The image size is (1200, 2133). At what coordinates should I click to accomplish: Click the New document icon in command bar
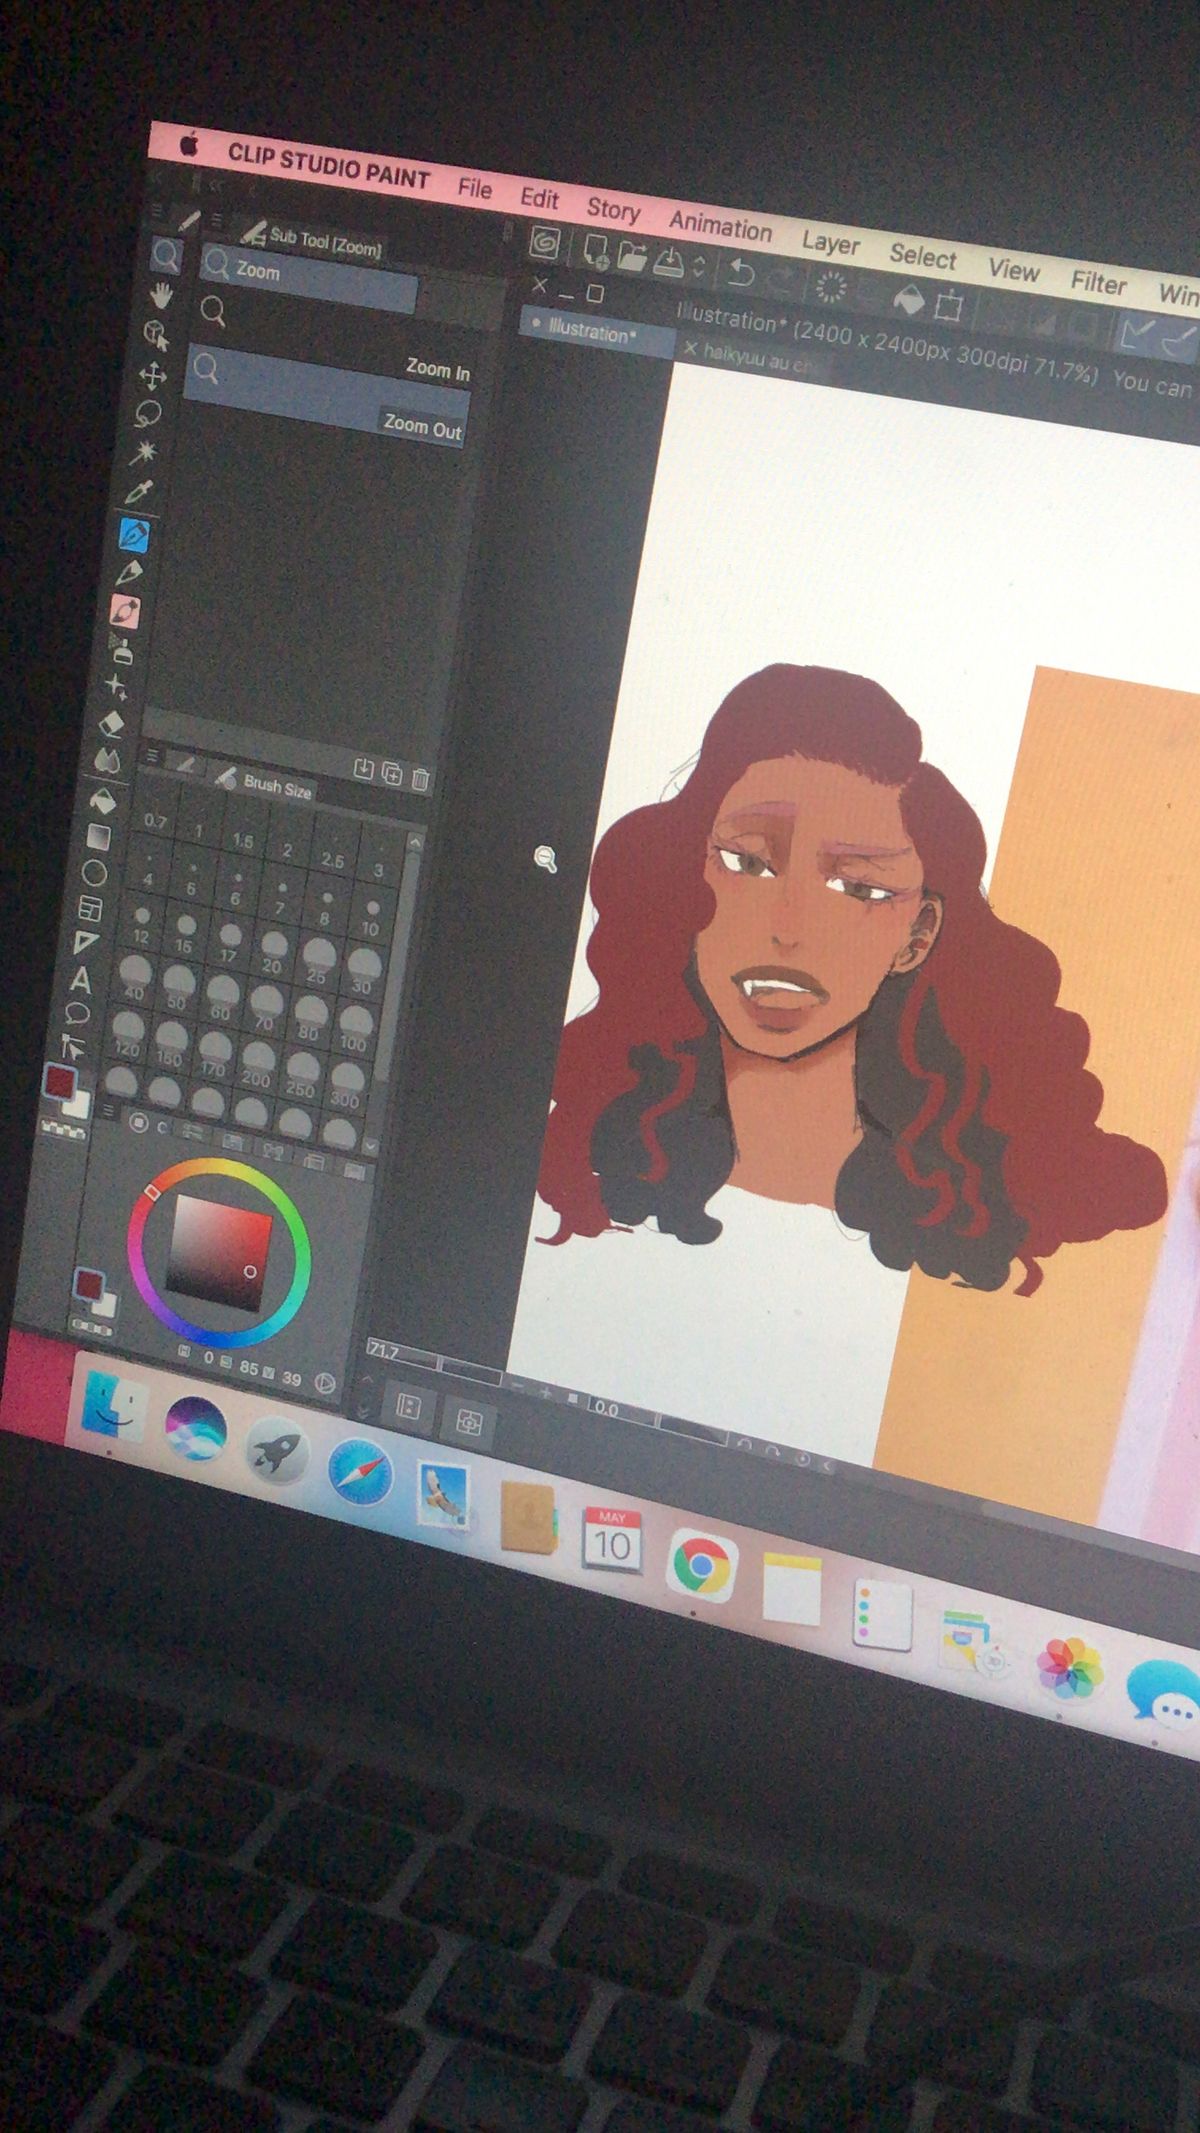click(597, 251)
